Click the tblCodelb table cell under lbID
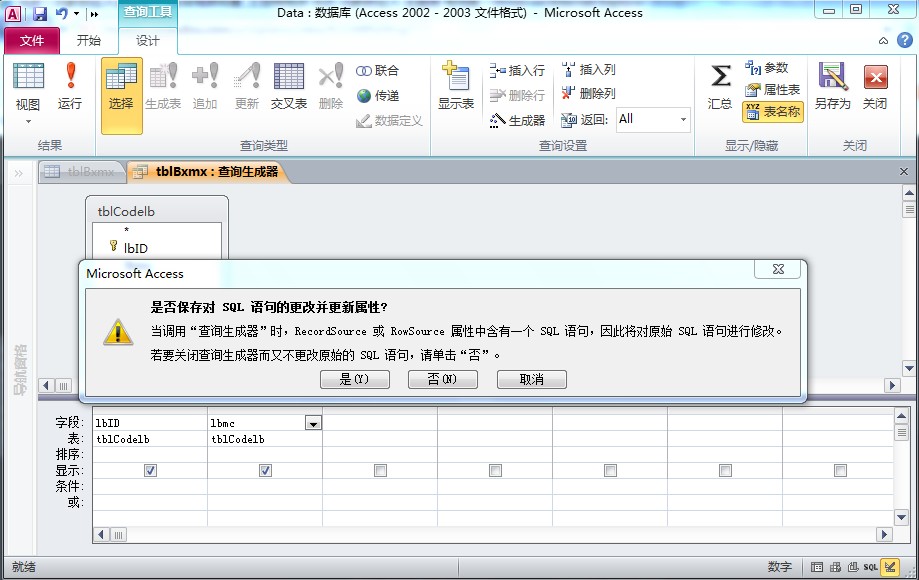The width and height of the screenshot is (919, 580). coord(150,439)
